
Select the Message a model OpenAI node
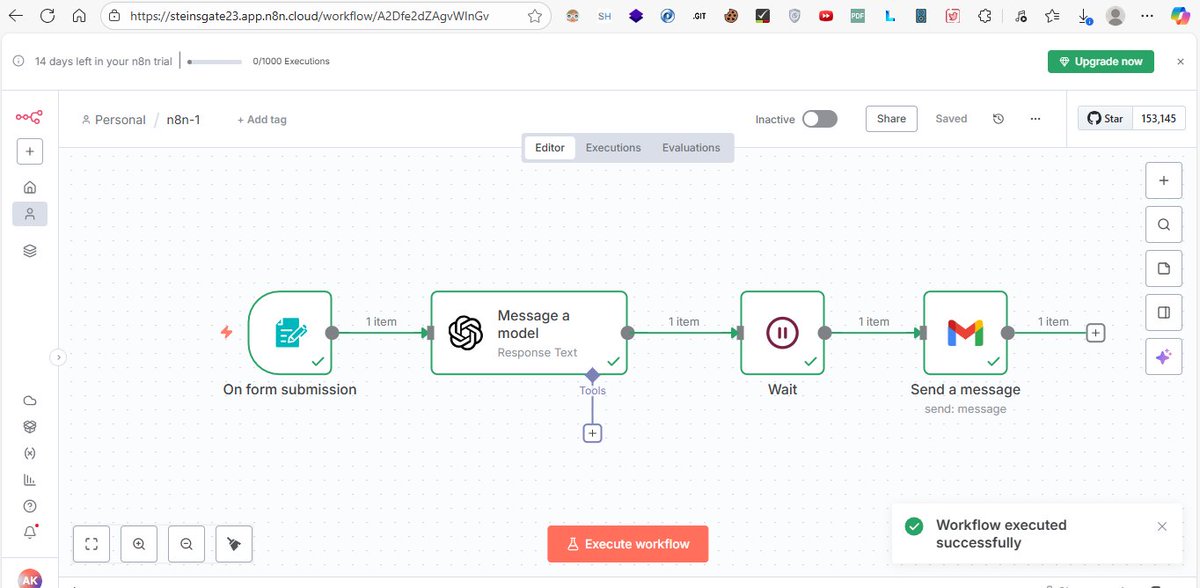[x=529, y=333]
